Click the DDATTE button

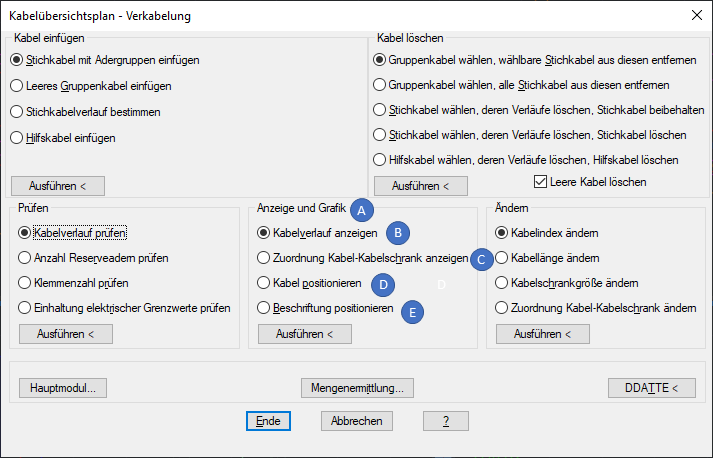pyautogui.click(x=652, y=388)
